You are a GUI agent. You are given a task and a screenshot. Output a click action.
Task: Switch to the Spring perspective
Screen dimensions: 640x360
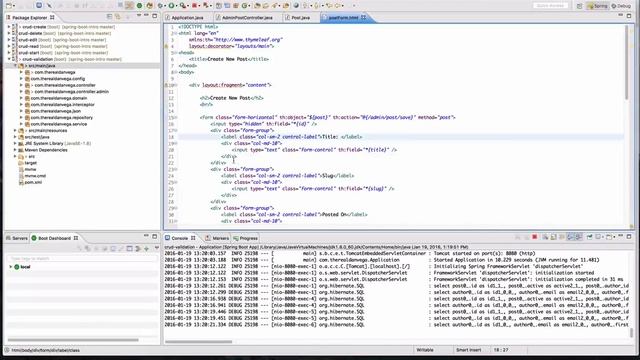598,6
